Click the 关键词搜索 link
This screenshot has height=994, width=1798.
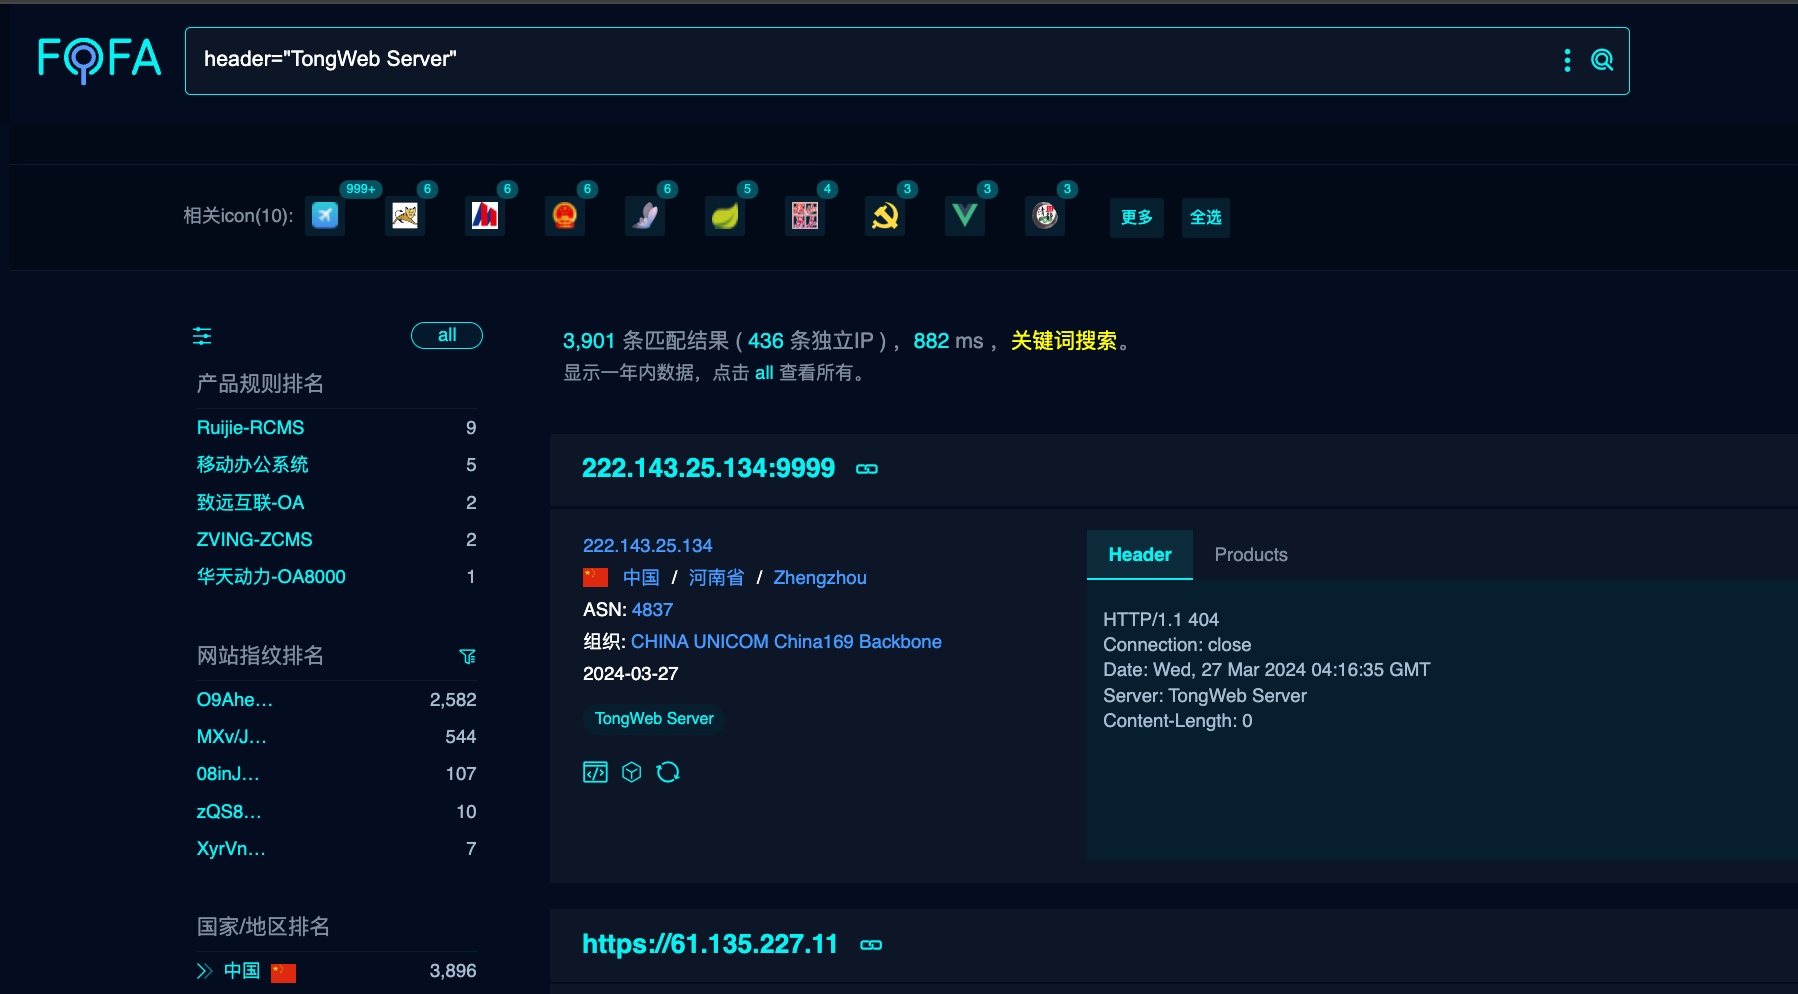(1065, 340)
